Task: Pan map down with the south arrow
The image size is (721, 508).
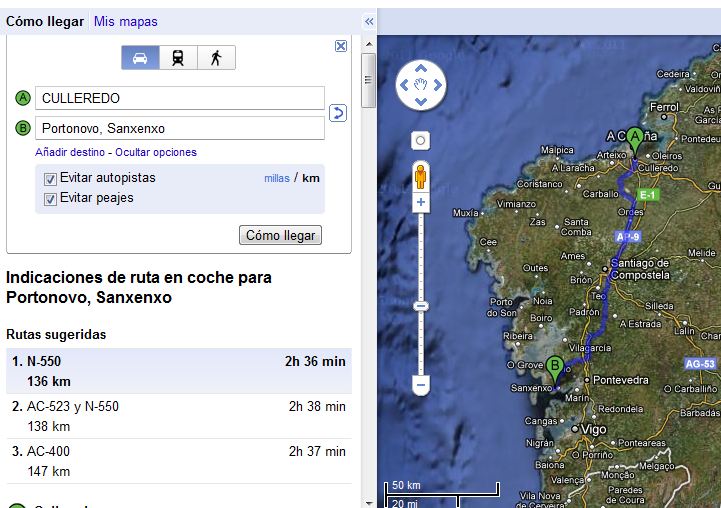Action: click(x=421, y=102)
